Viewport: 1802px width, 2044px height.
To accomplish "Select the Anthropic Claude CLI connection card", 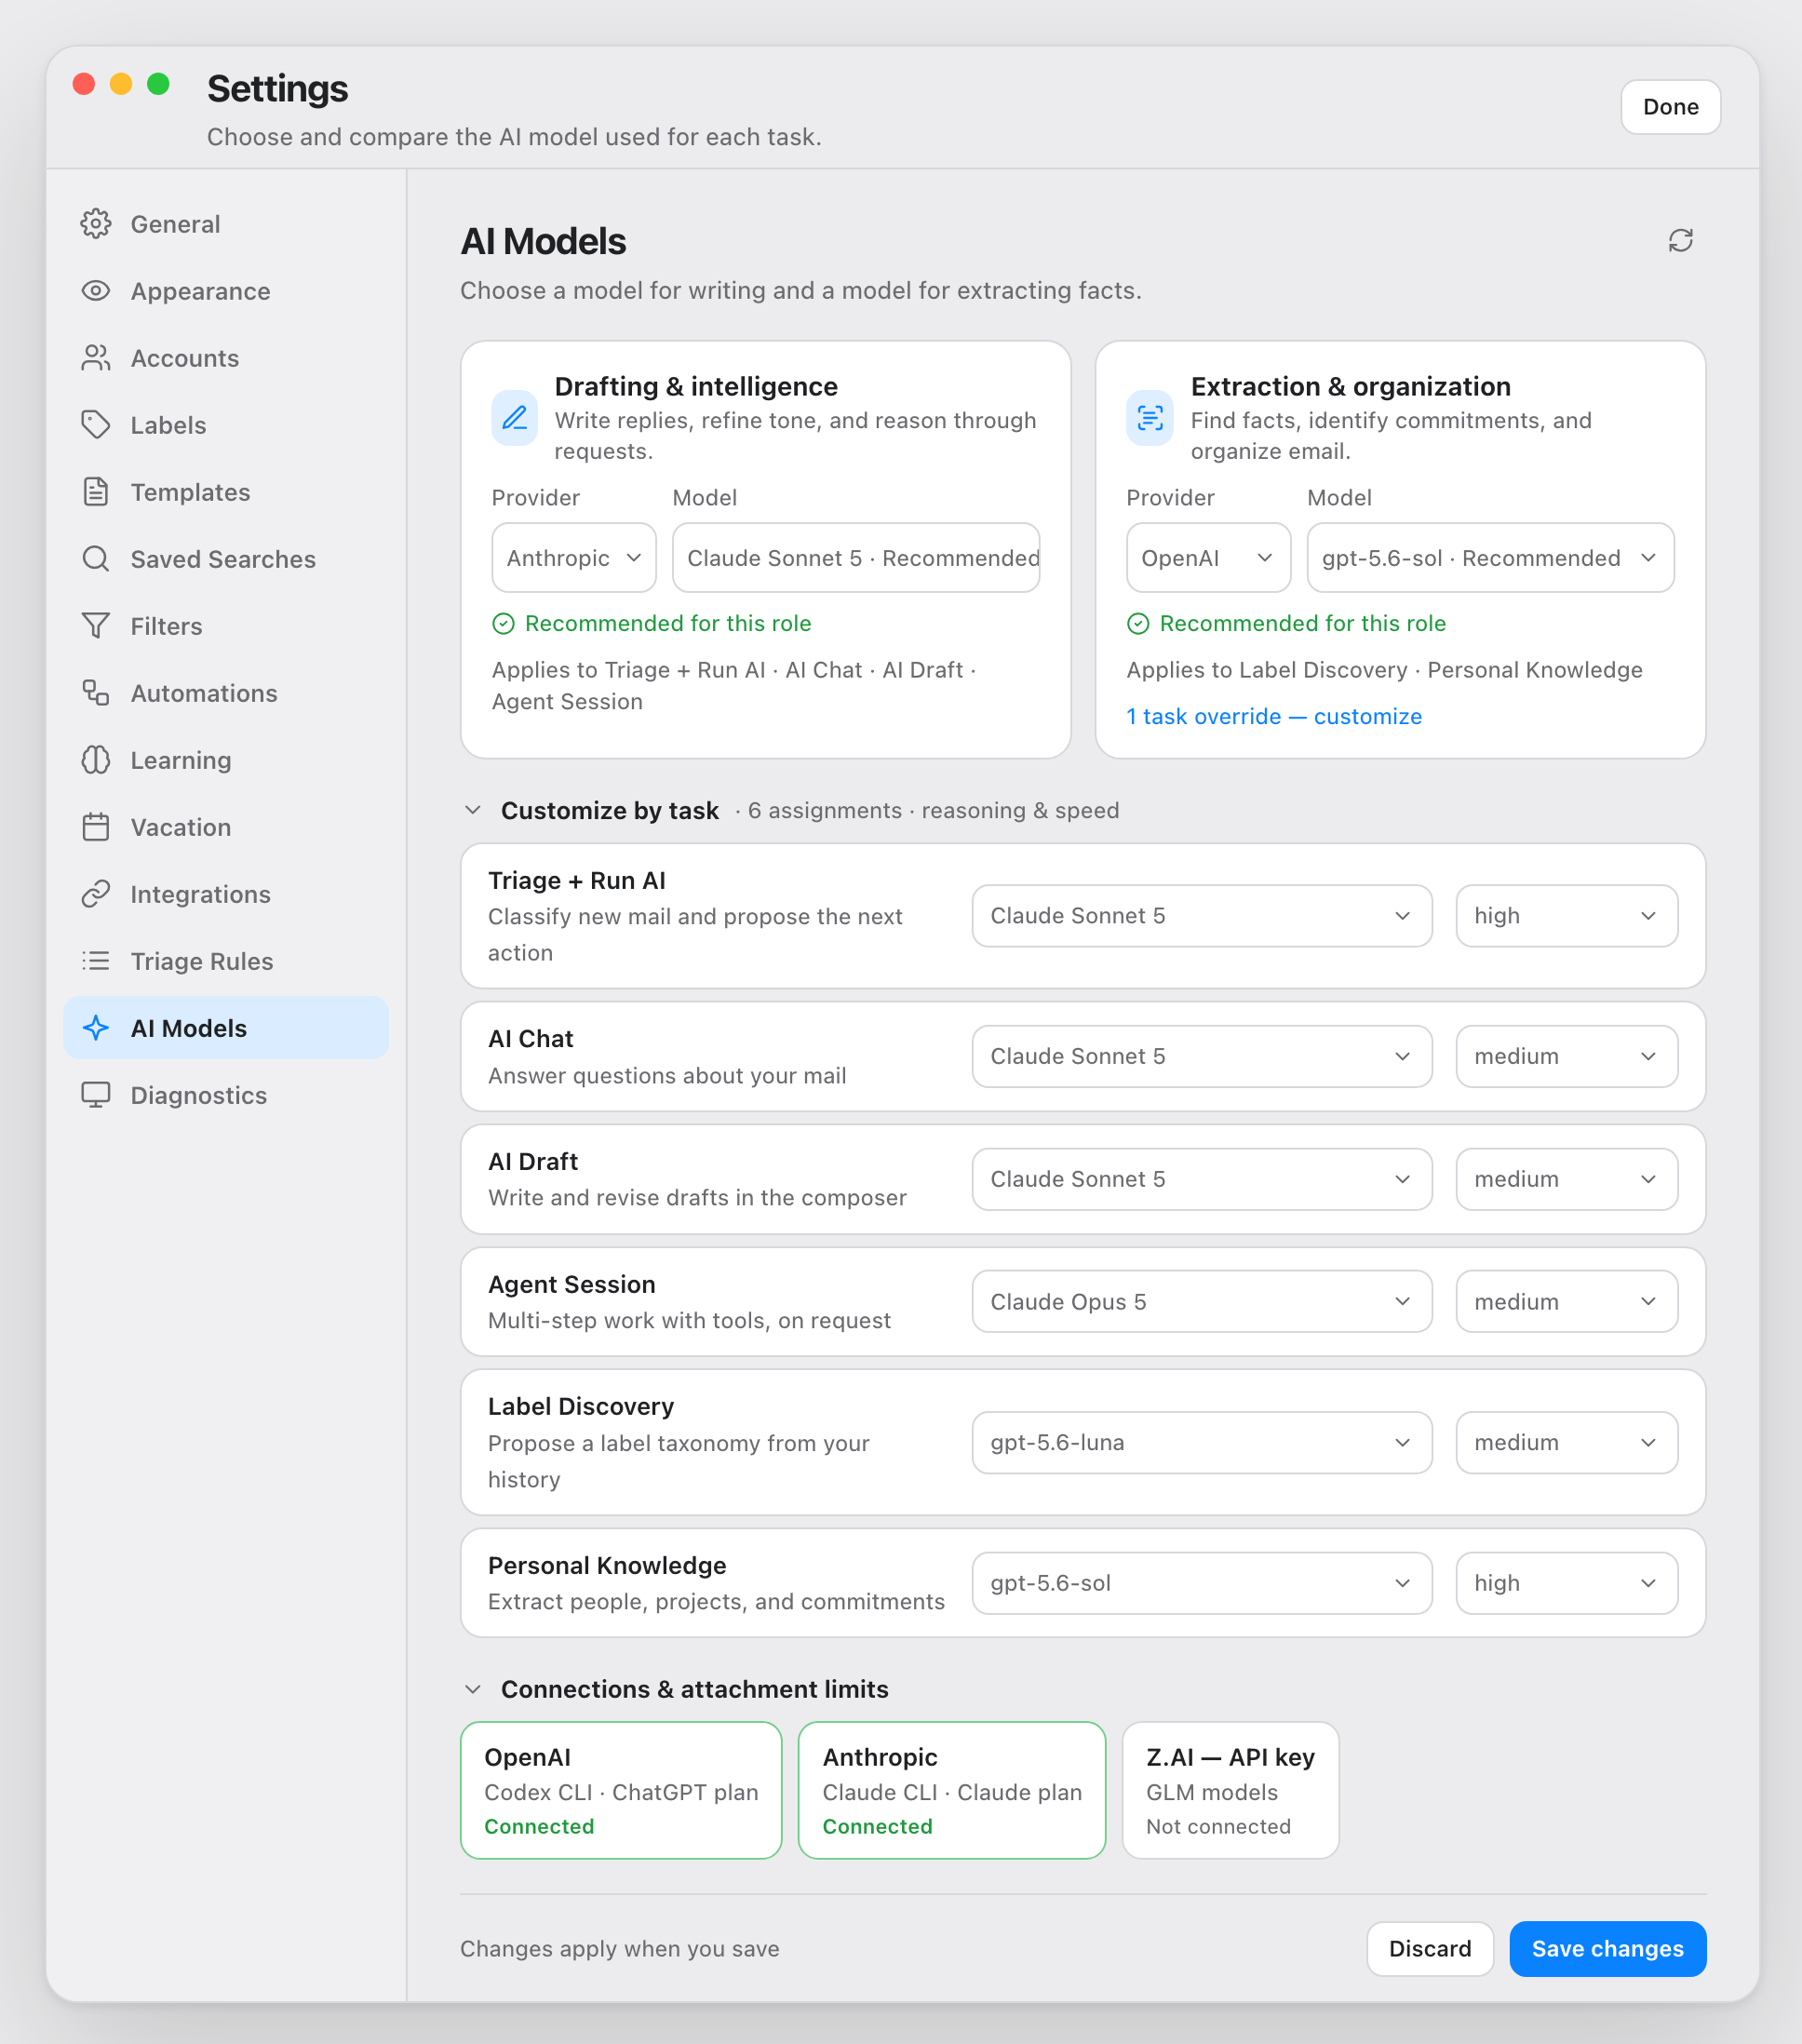I will pos(952,1790).
